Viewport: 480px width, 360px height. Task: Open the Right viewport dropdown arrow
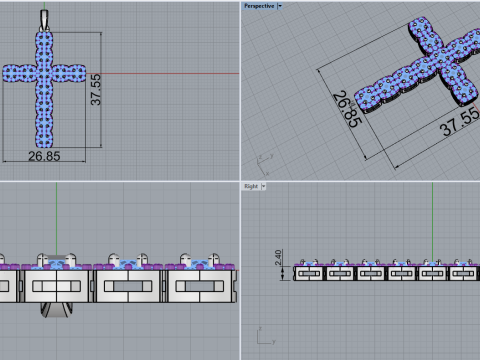[x=263, y=186]
